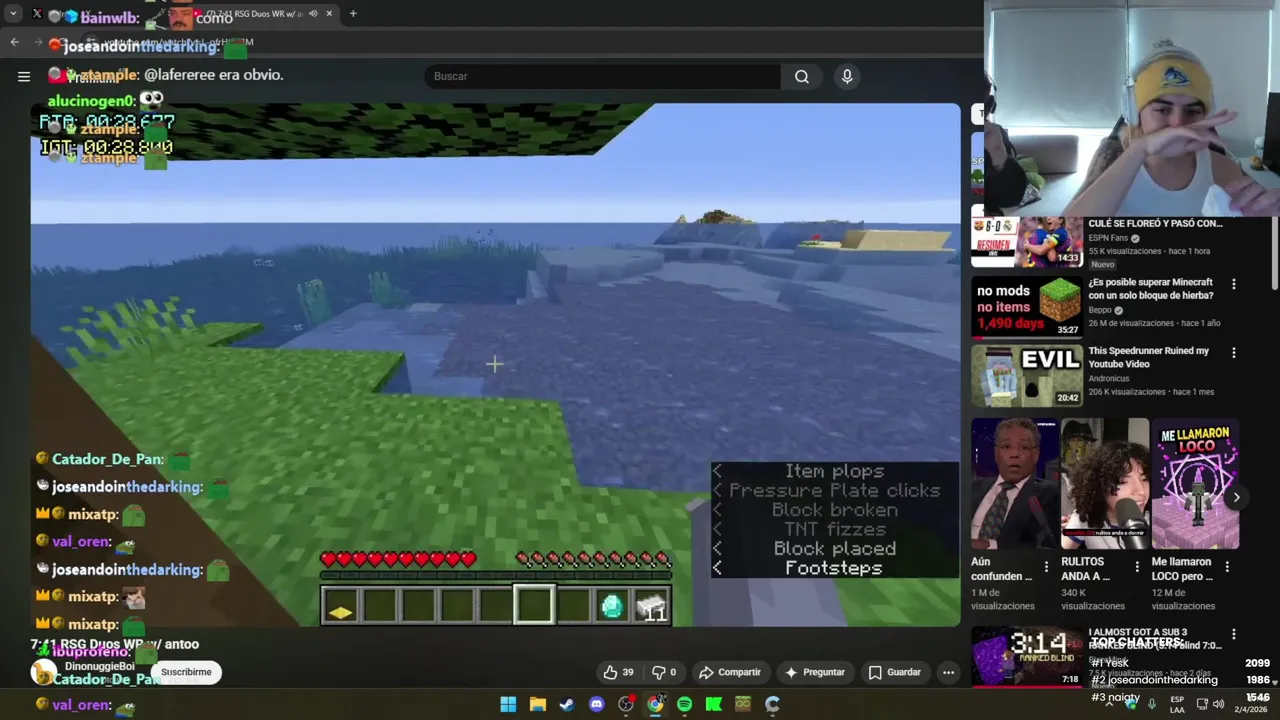Open Spotify from the taskbar
The height and width of the screenshot is (720, 1280).
click(x=684, y=704)
